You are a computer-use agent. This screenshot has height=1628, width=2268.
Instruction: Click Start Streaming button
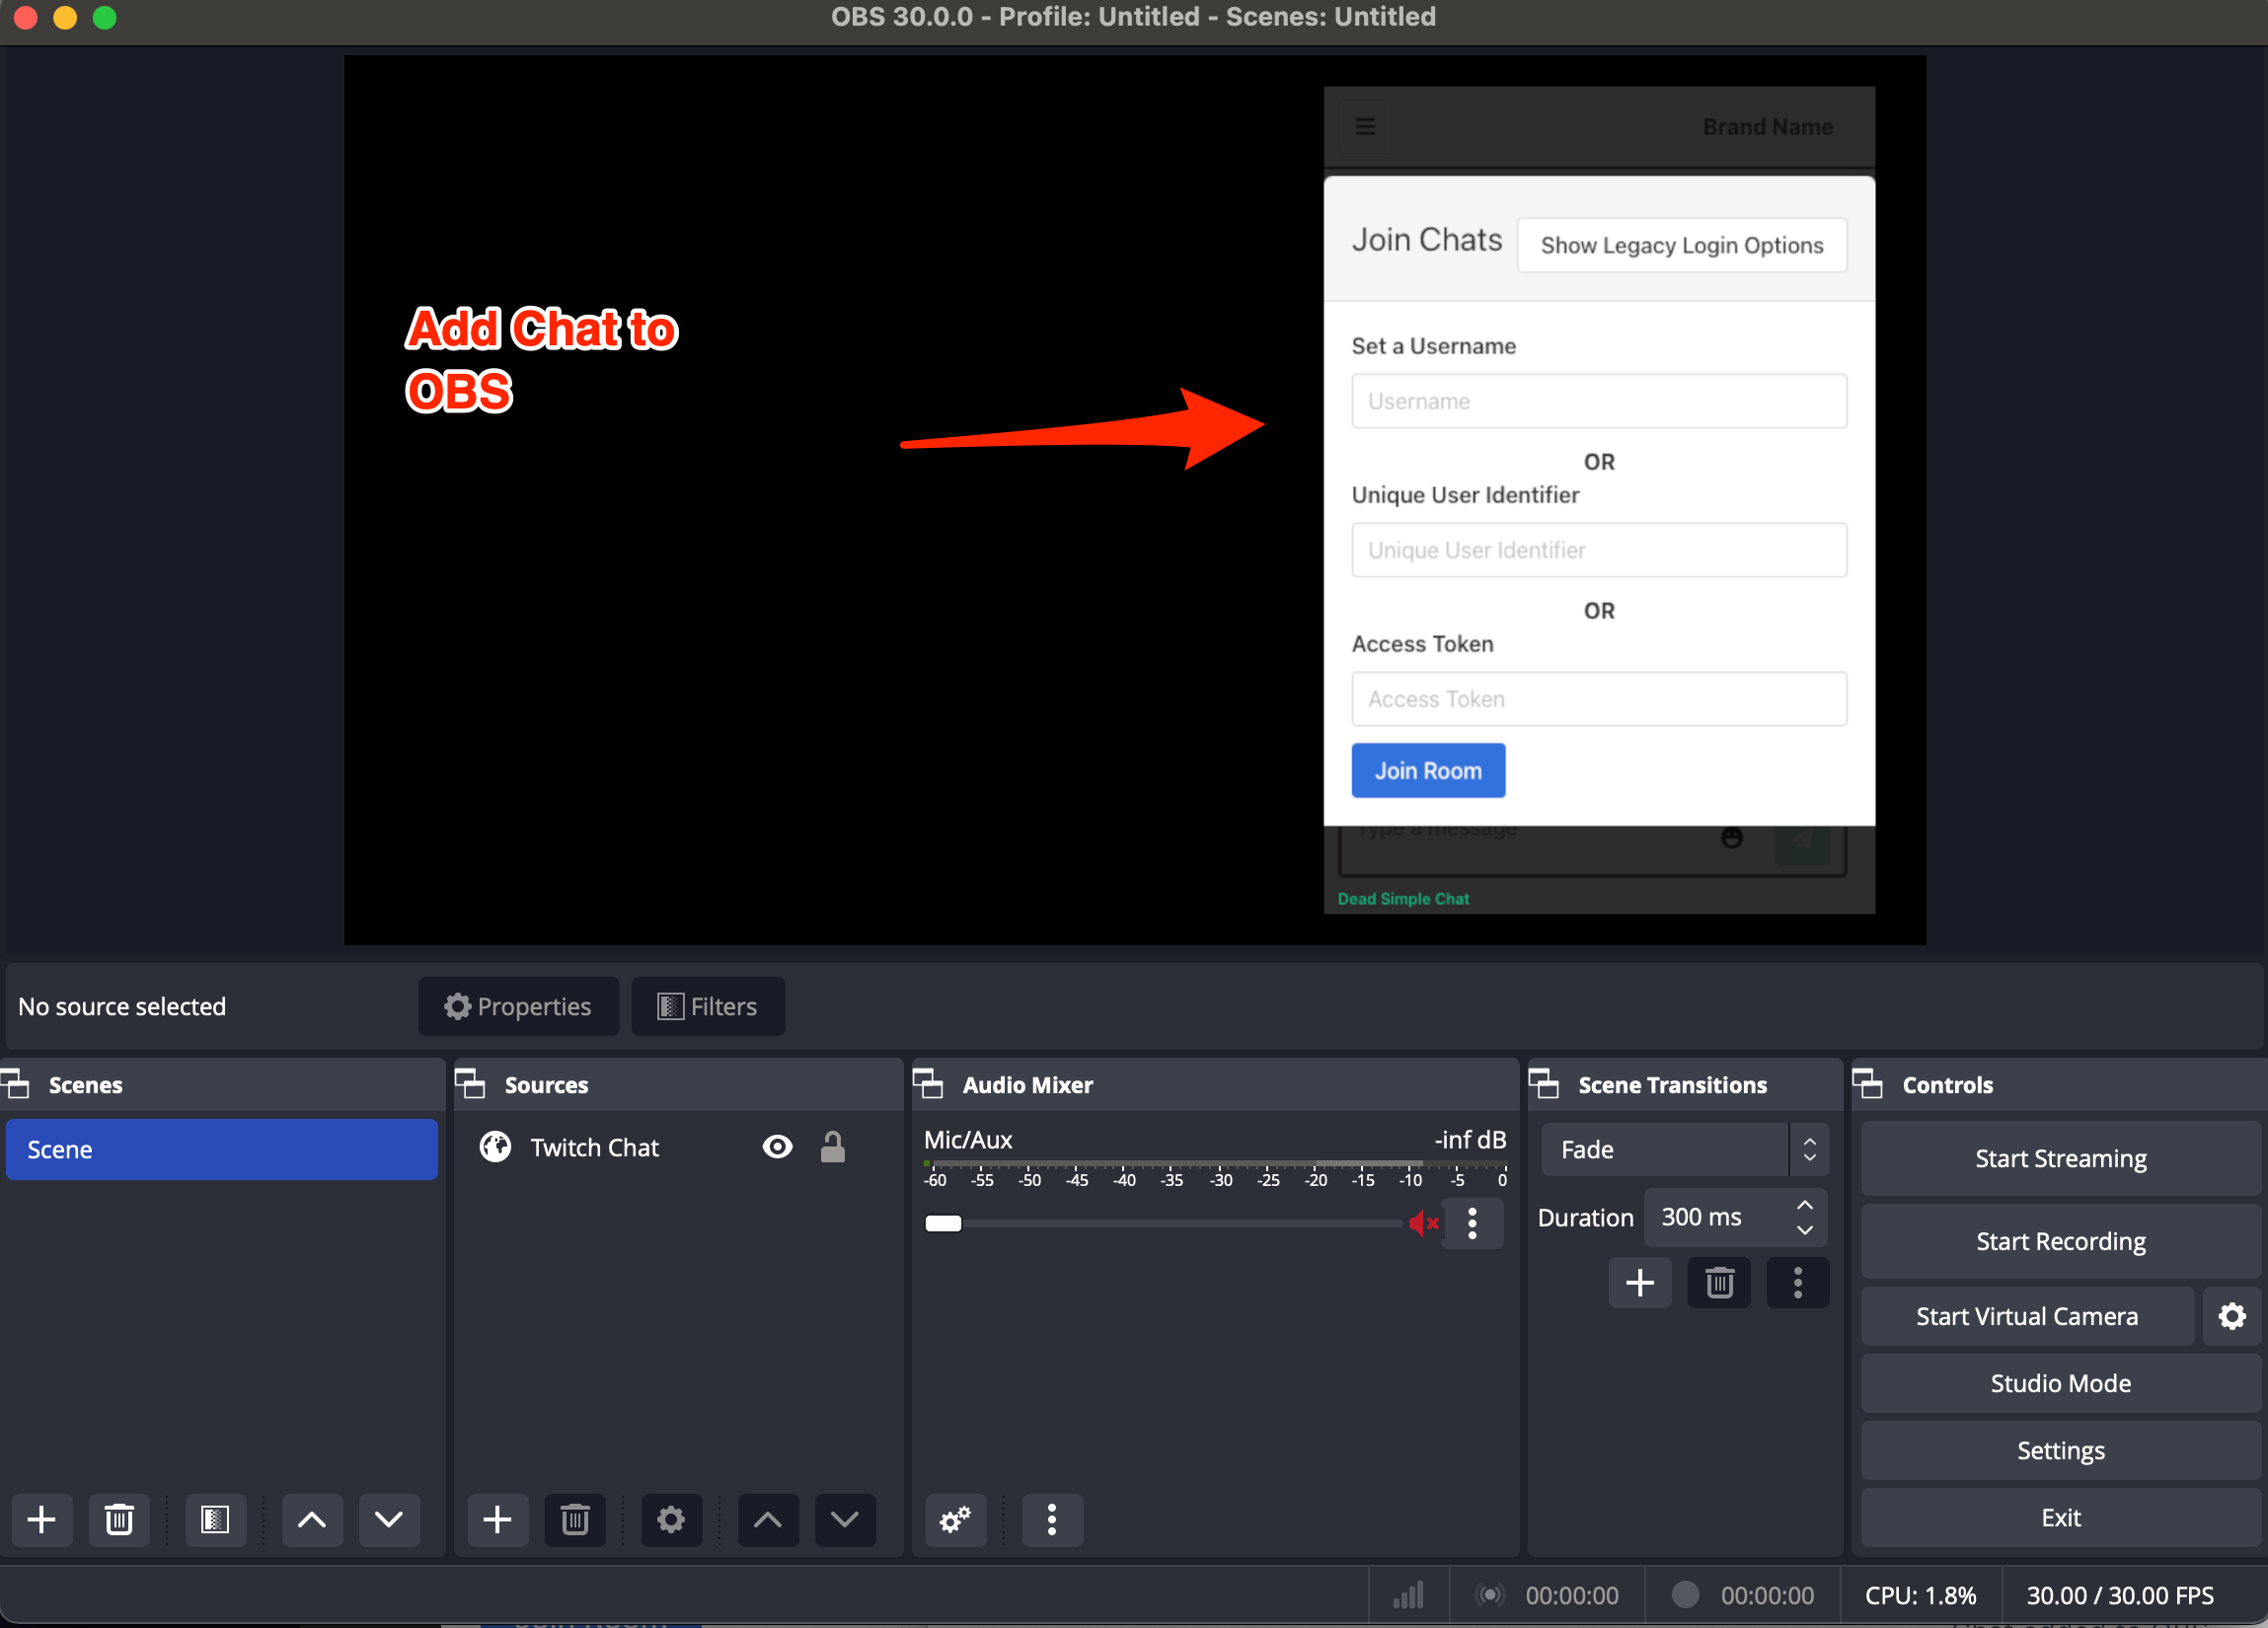point(2060,1158)
